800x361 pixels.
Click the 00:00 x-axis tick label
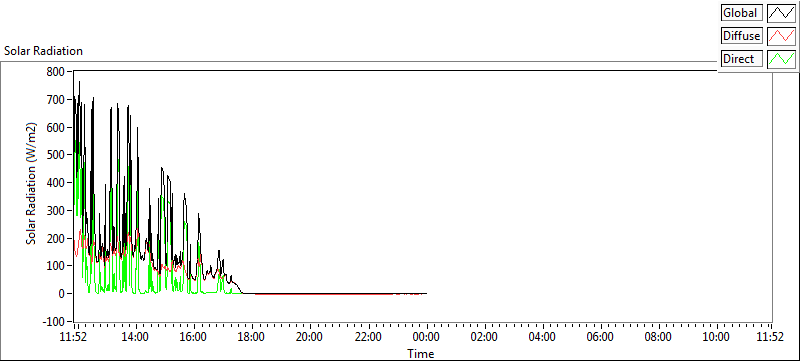426,337
